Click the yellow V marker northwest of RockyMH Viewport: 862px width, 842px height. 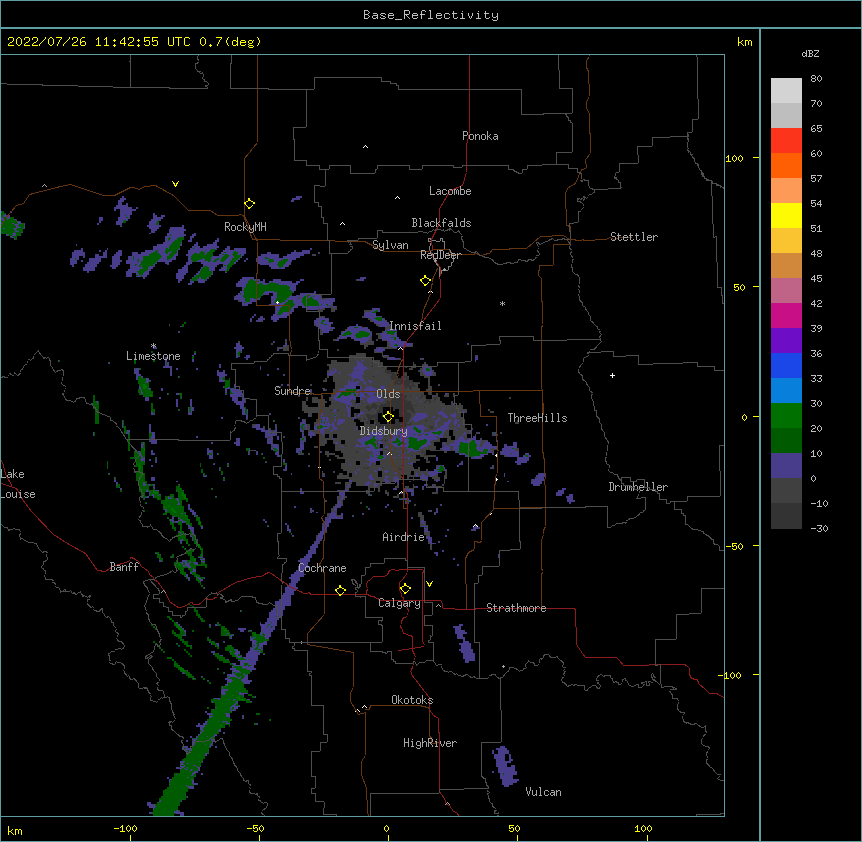pos(175,184)
